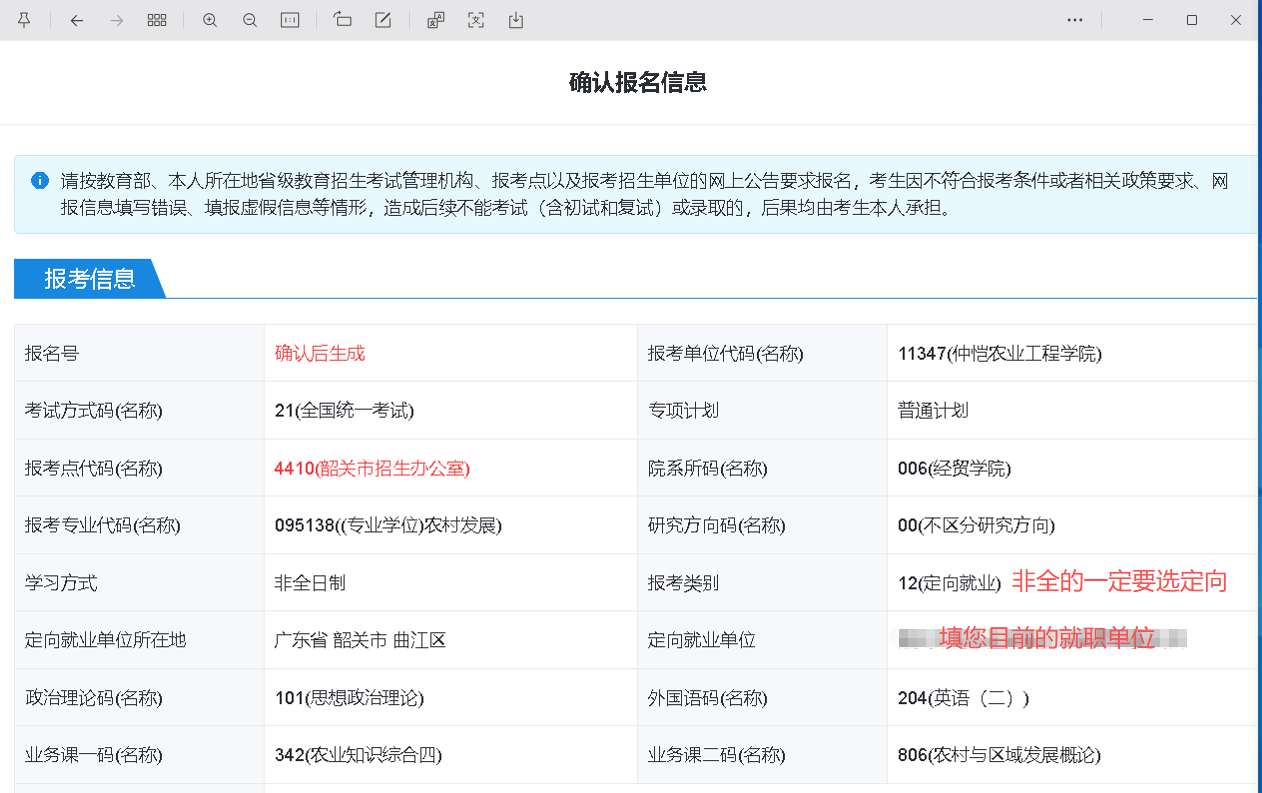Click 006(经贸学院) value
This screenshot has width=1262, height=793.
[954, 468]
